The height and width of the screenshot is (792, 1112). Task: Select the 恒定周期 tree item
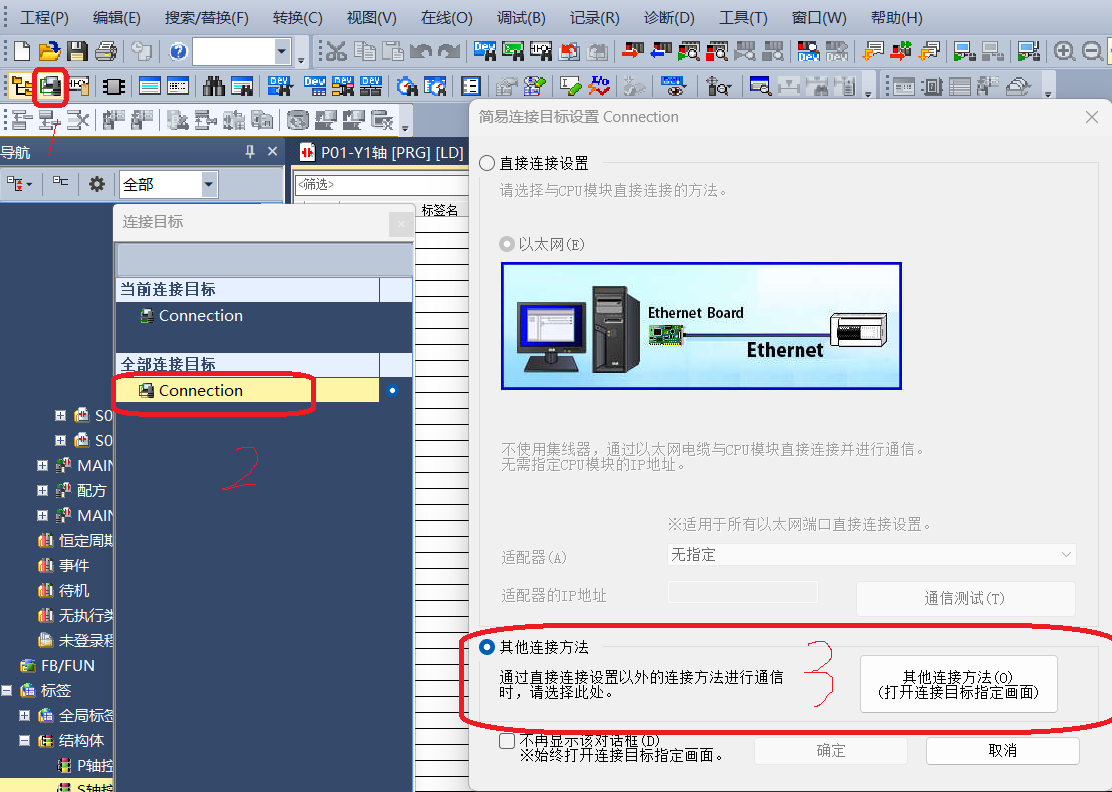pos(75,540)
